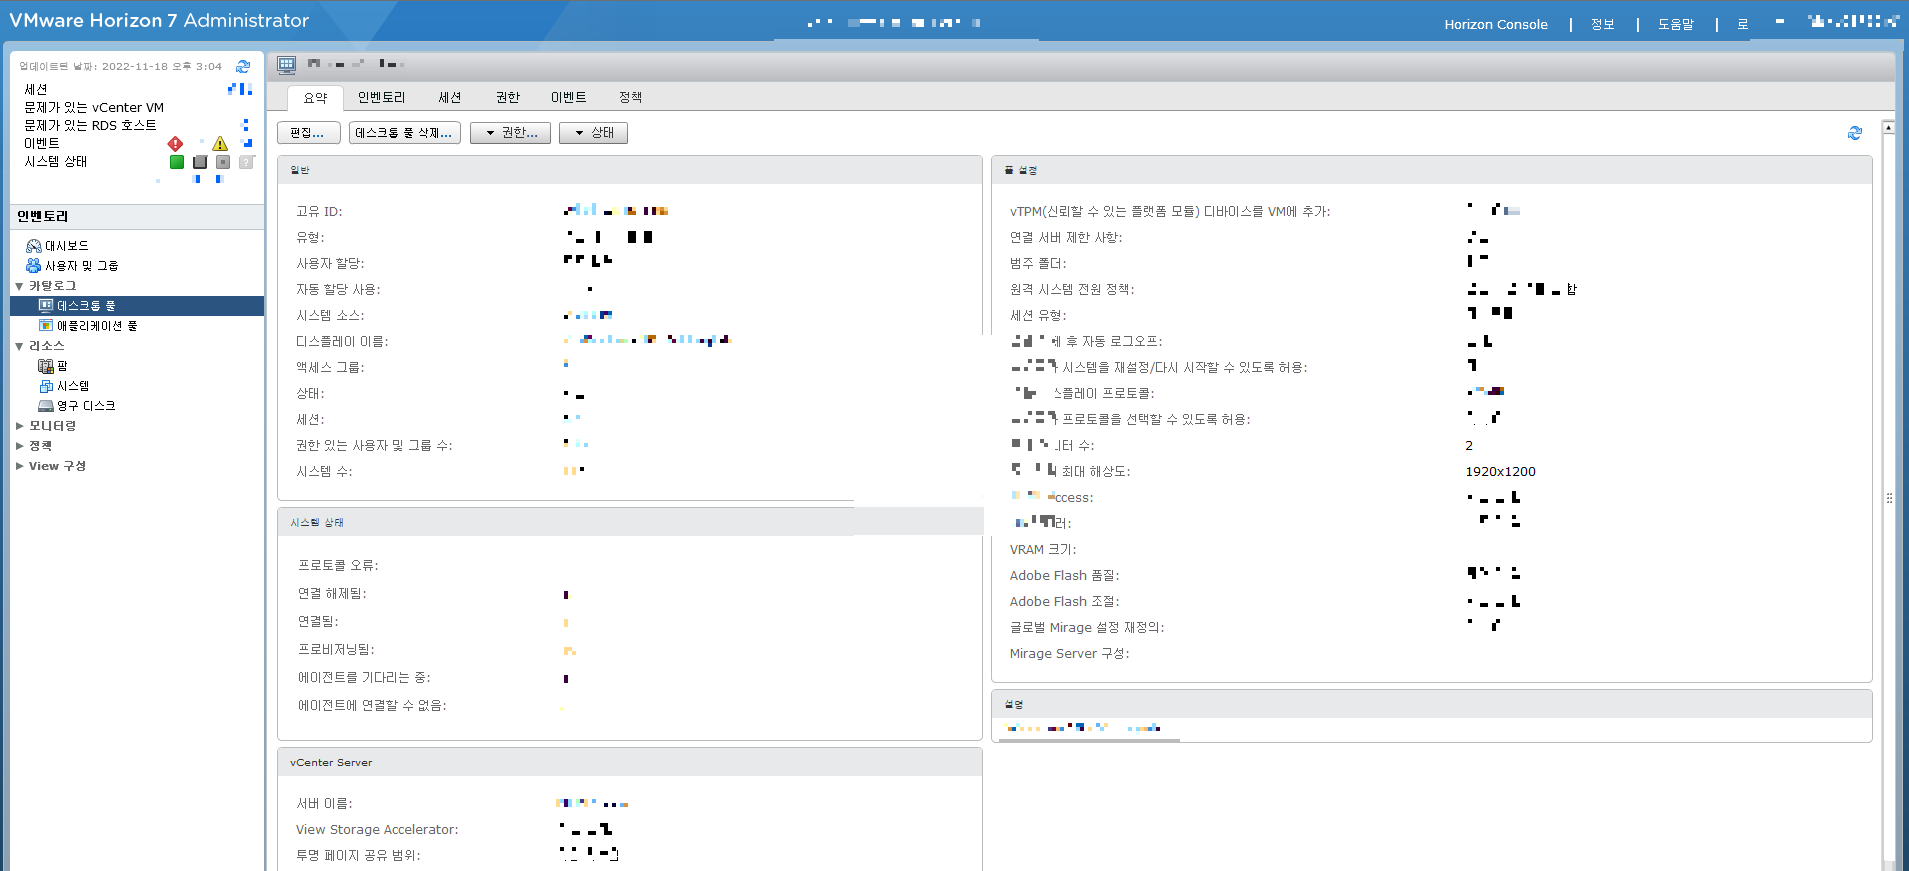Collapse the 카탈로그 tree node
This screenshot has height=871, width=1909.
19,286
